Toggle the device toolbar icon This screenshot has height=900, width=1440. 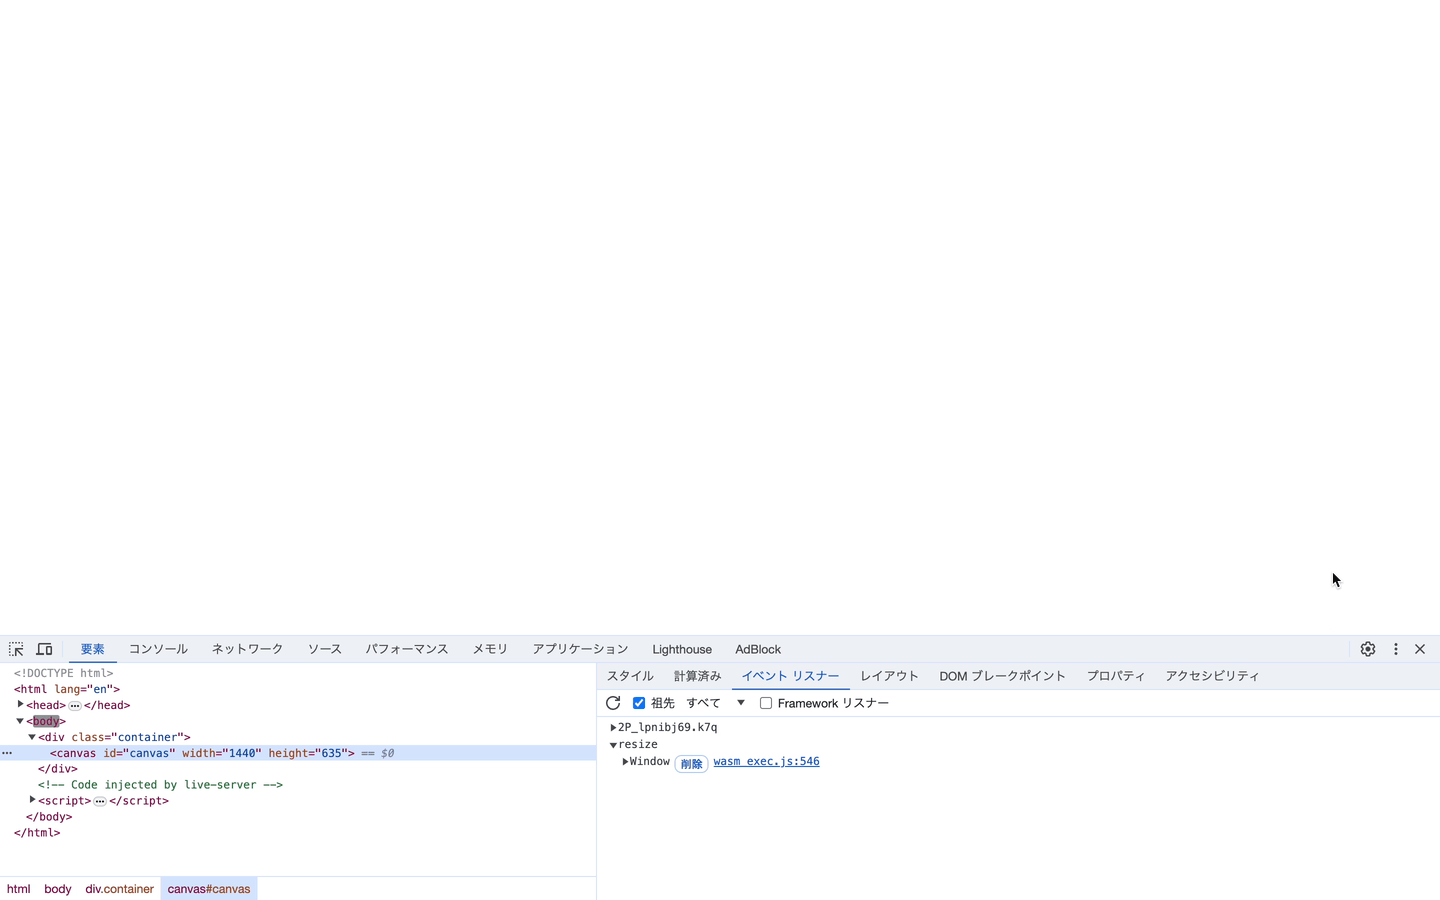click(x=44, y=649)
